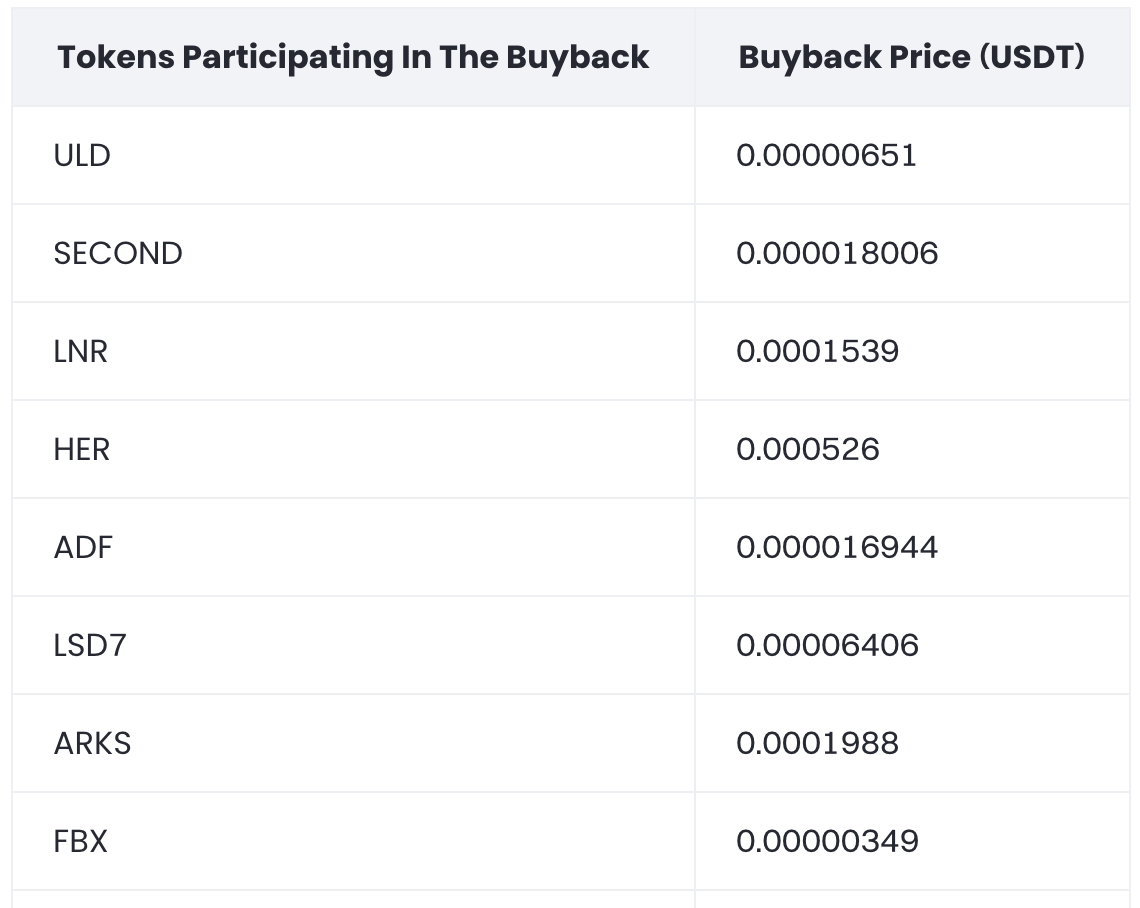Image resolution: width=1140 pixels, height=908 pixels.
Task: Click the price value 0.000018006
Action: (837, 254)
